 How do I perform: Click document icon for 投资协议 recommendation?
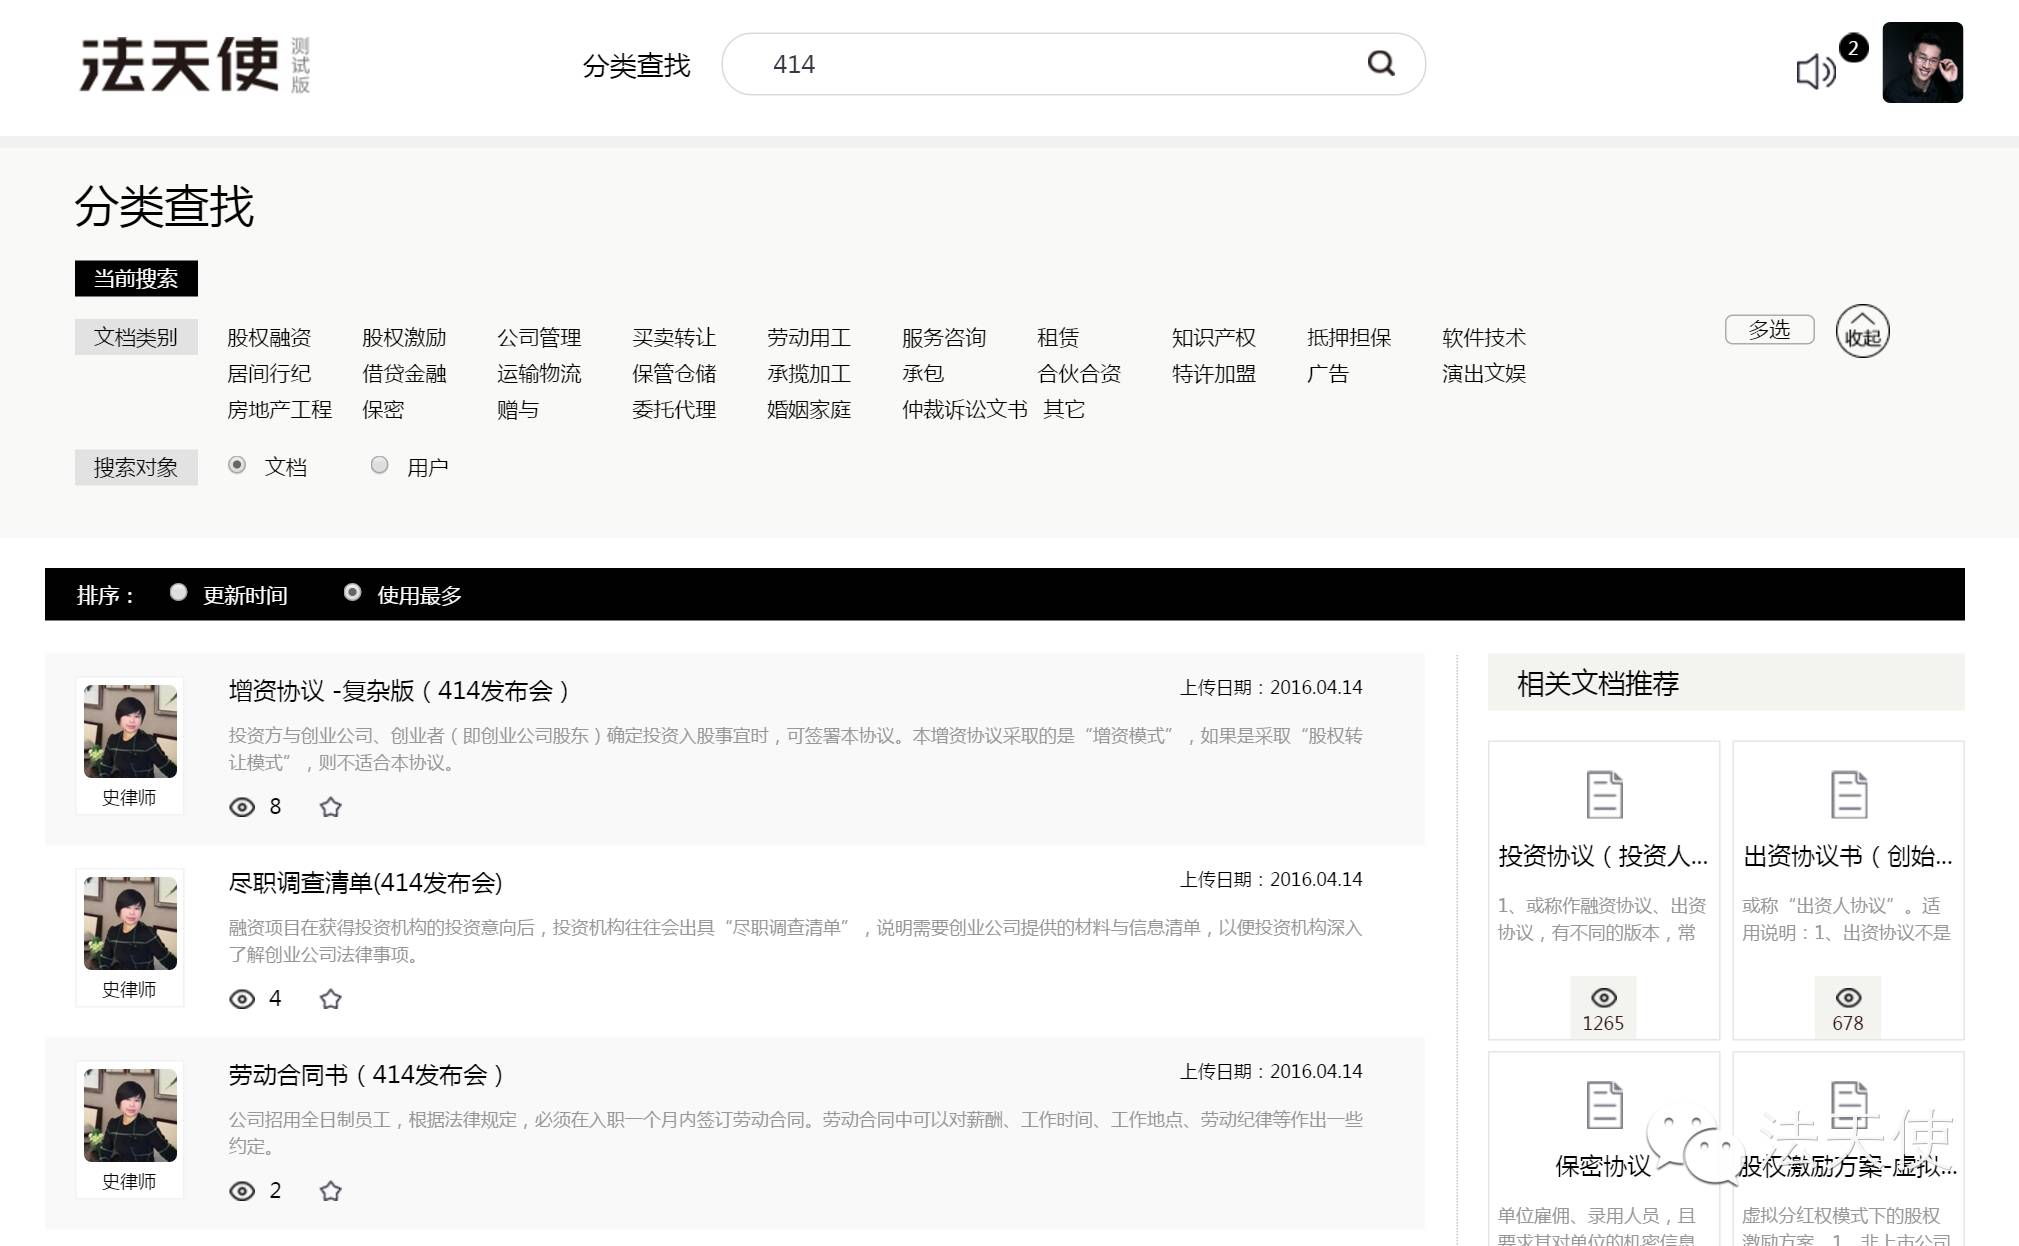(x=1604, y=795)
